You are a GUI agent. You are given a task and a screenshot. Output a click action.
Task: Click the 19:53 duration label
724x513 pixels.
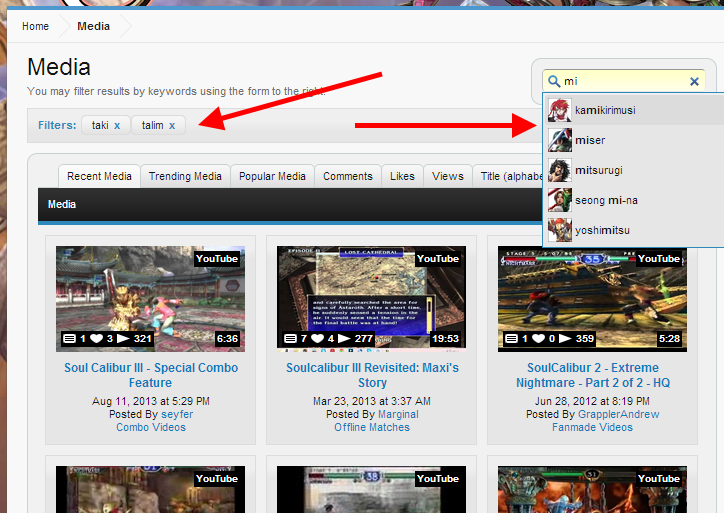(x=445, y=338)
